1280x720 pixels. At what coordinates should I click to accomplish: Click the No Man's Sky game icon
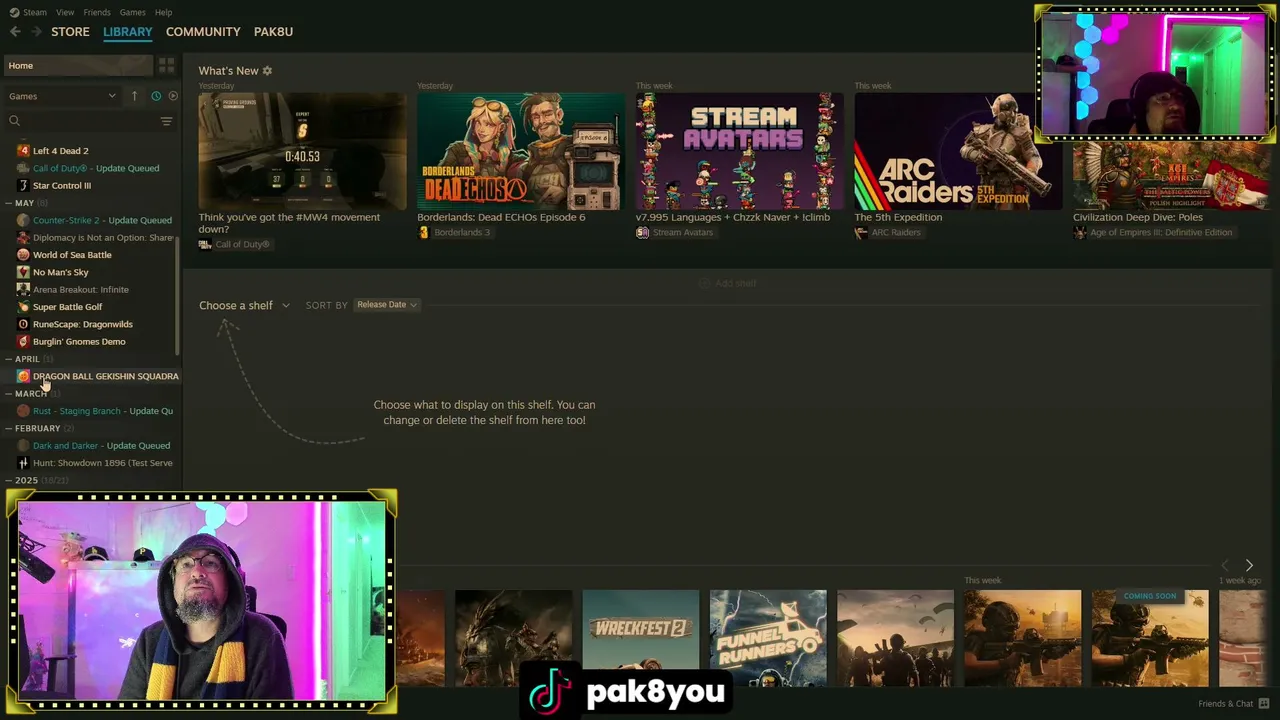23,272
